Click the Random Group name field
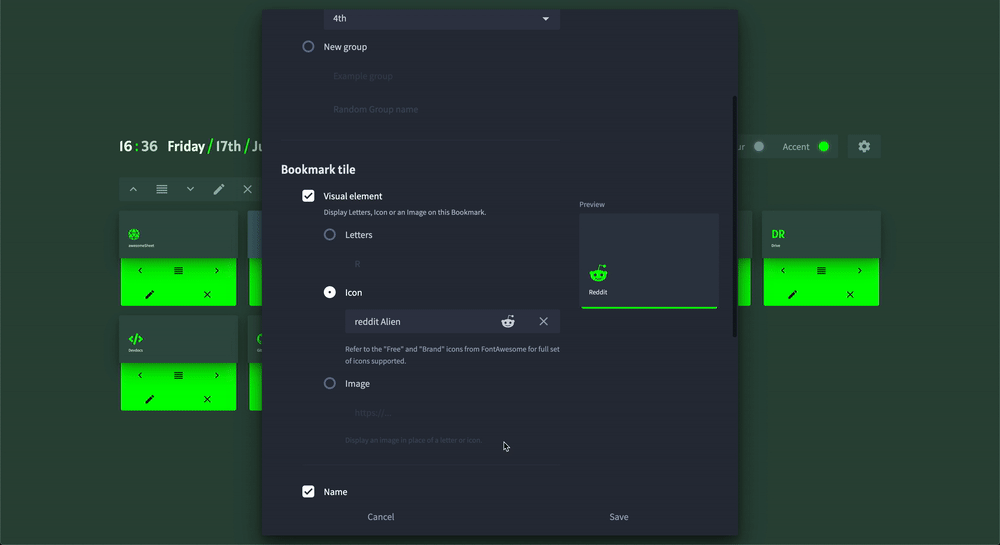The width and height of the screenshot is (1000, 545). 441,109
